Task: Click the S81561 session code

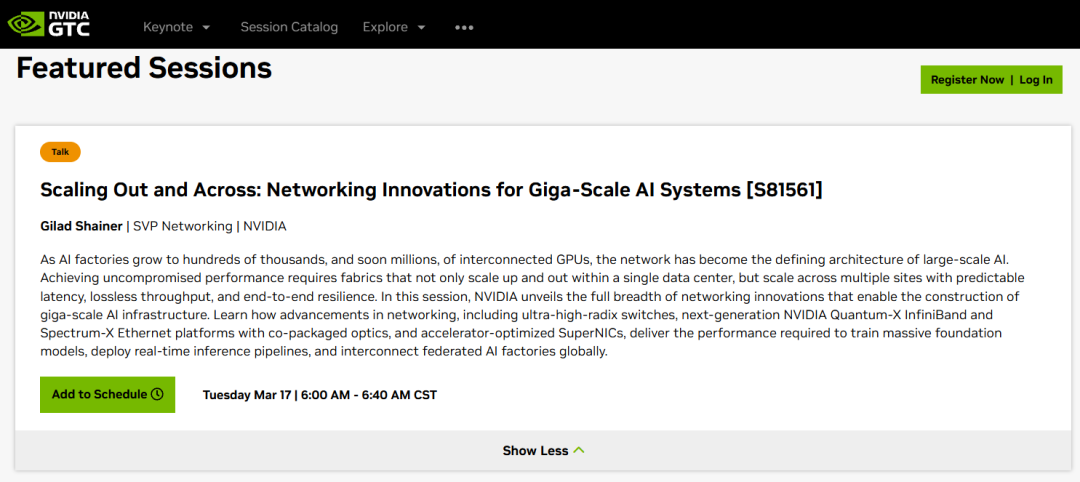Action: click(x=784, y=190)
